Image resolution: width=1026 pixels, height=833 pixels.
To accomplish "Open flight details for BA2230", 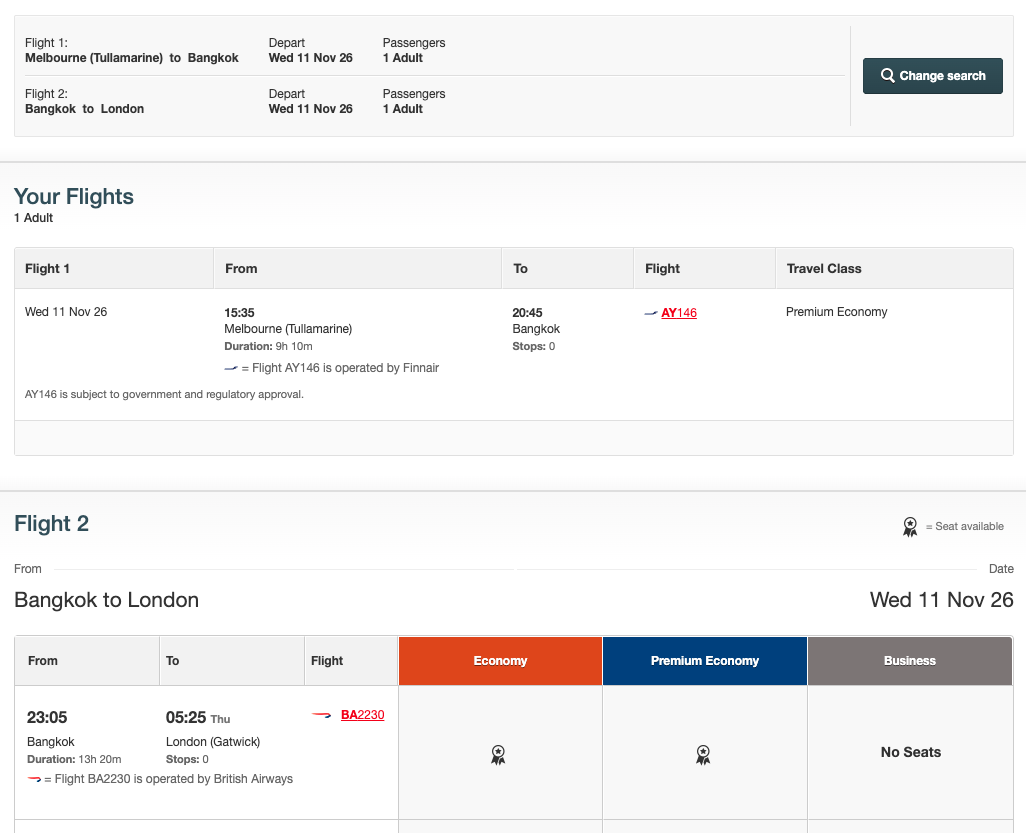I will pos(361,714).
